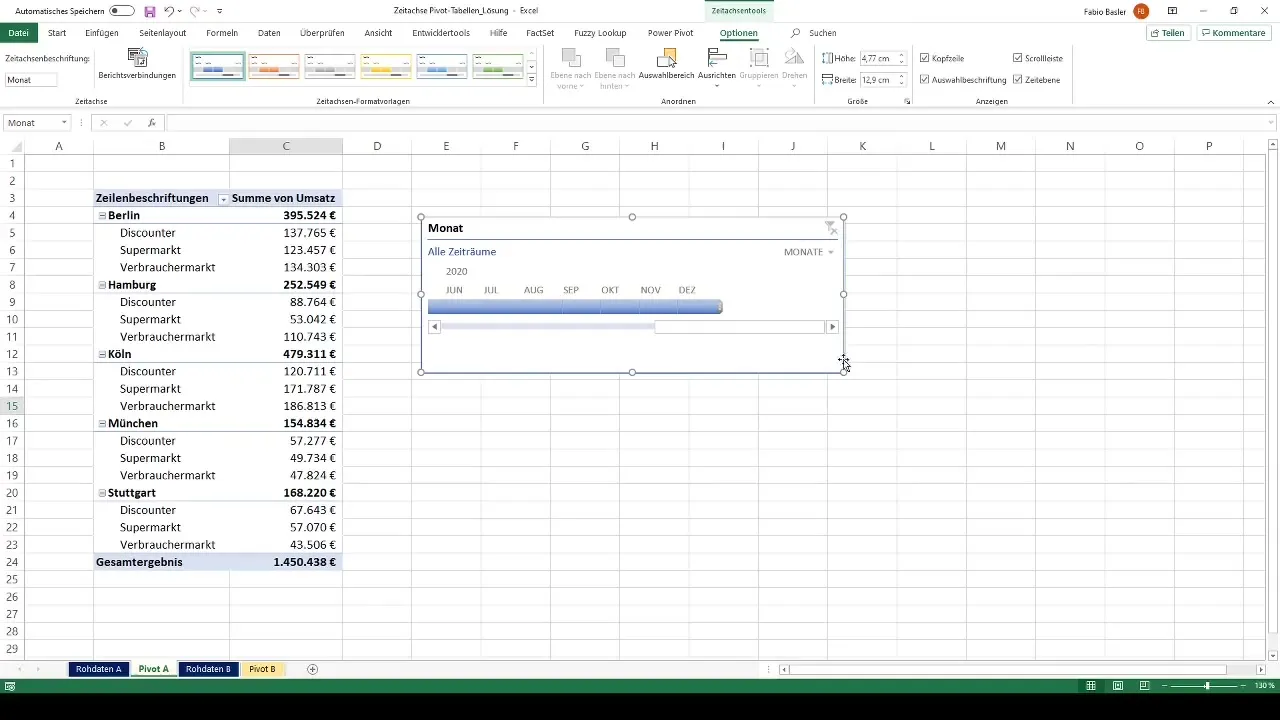Open the Datei tab
Viewport: 1280px width, 720px height.
(x=18, y=33)
